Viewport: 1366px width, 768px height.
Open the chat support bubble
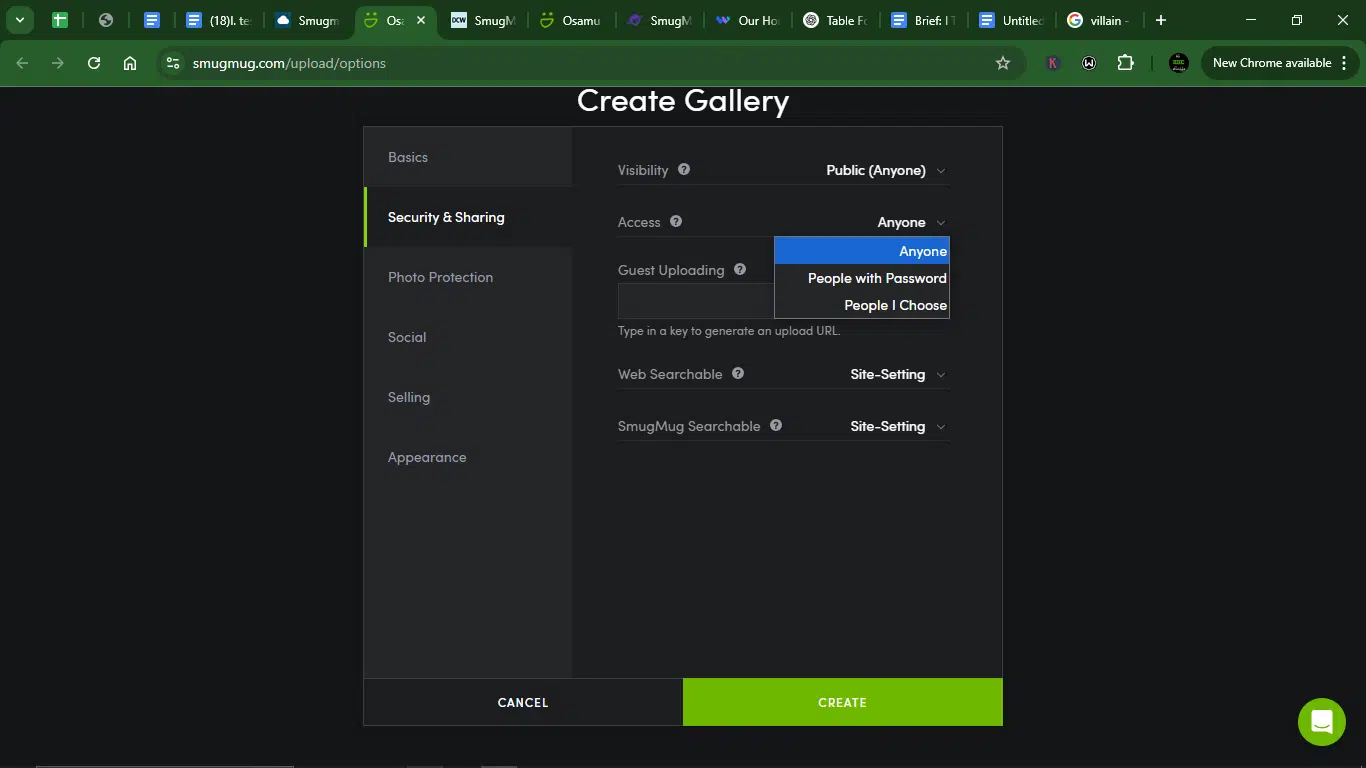click(x=1322, y=722)
